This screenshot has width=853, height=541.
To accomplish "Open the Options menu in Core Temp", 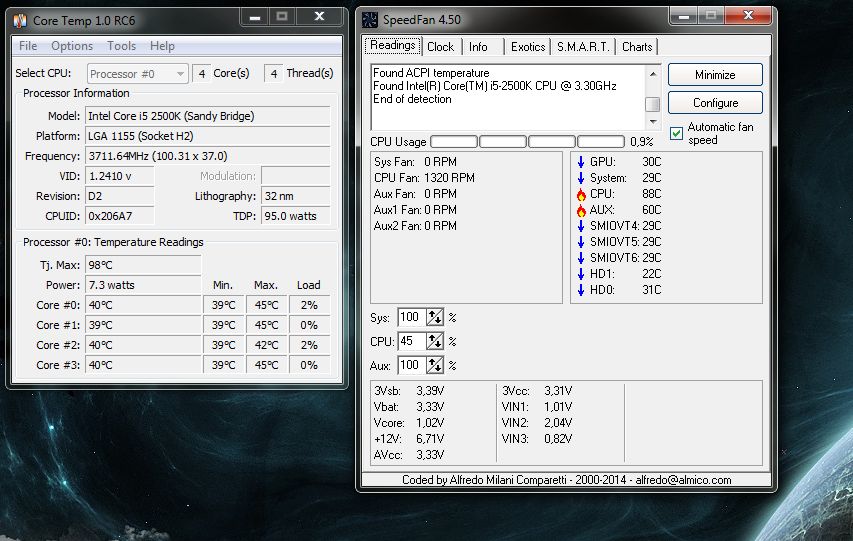I will pos(72,46).
